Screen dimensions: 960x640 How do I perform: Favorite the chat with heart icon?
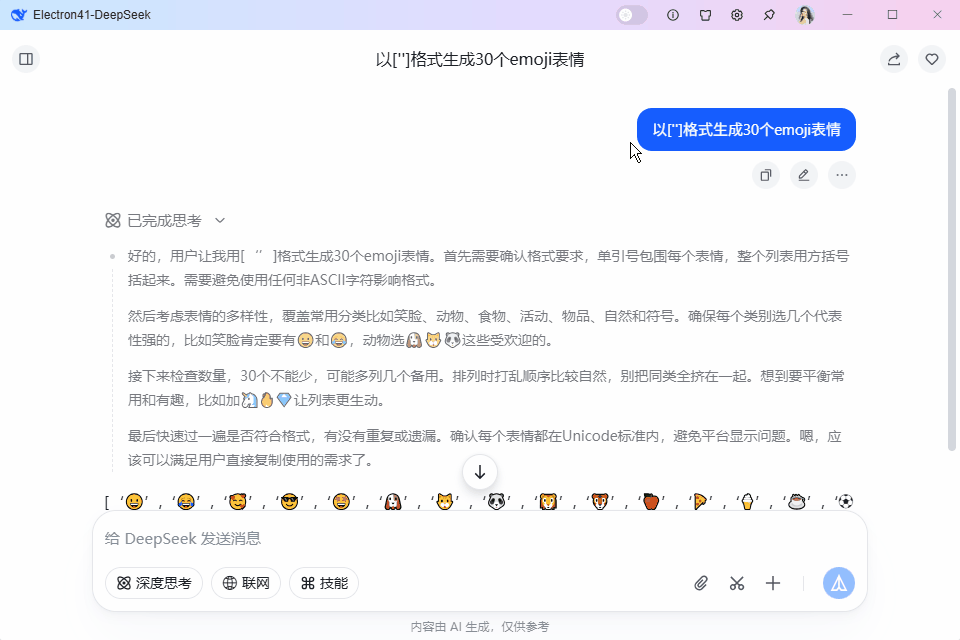pos(932,59)
